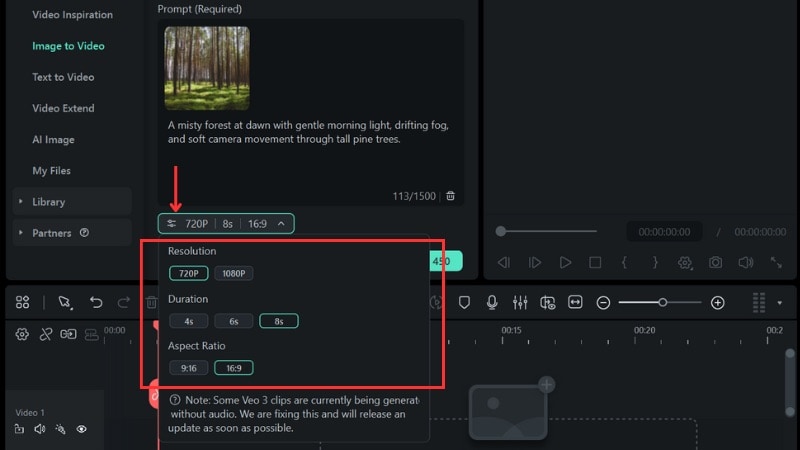Image resolution: width=800 pixels, height=450 pixels.
Task: Go to AI Image section
Action: [x=54, y=140]
